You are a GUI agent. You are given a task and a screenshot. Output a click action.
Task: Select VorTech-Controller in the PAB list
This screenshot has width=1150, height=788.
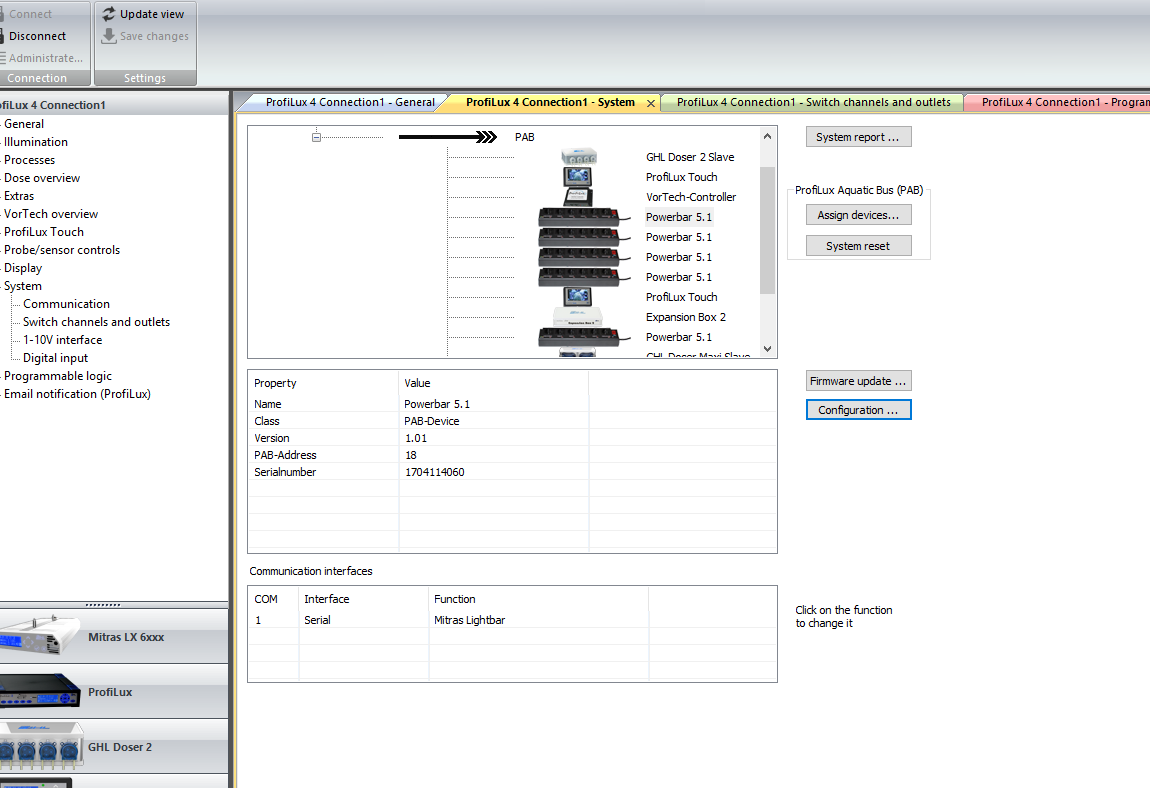[x=691, y=197]
